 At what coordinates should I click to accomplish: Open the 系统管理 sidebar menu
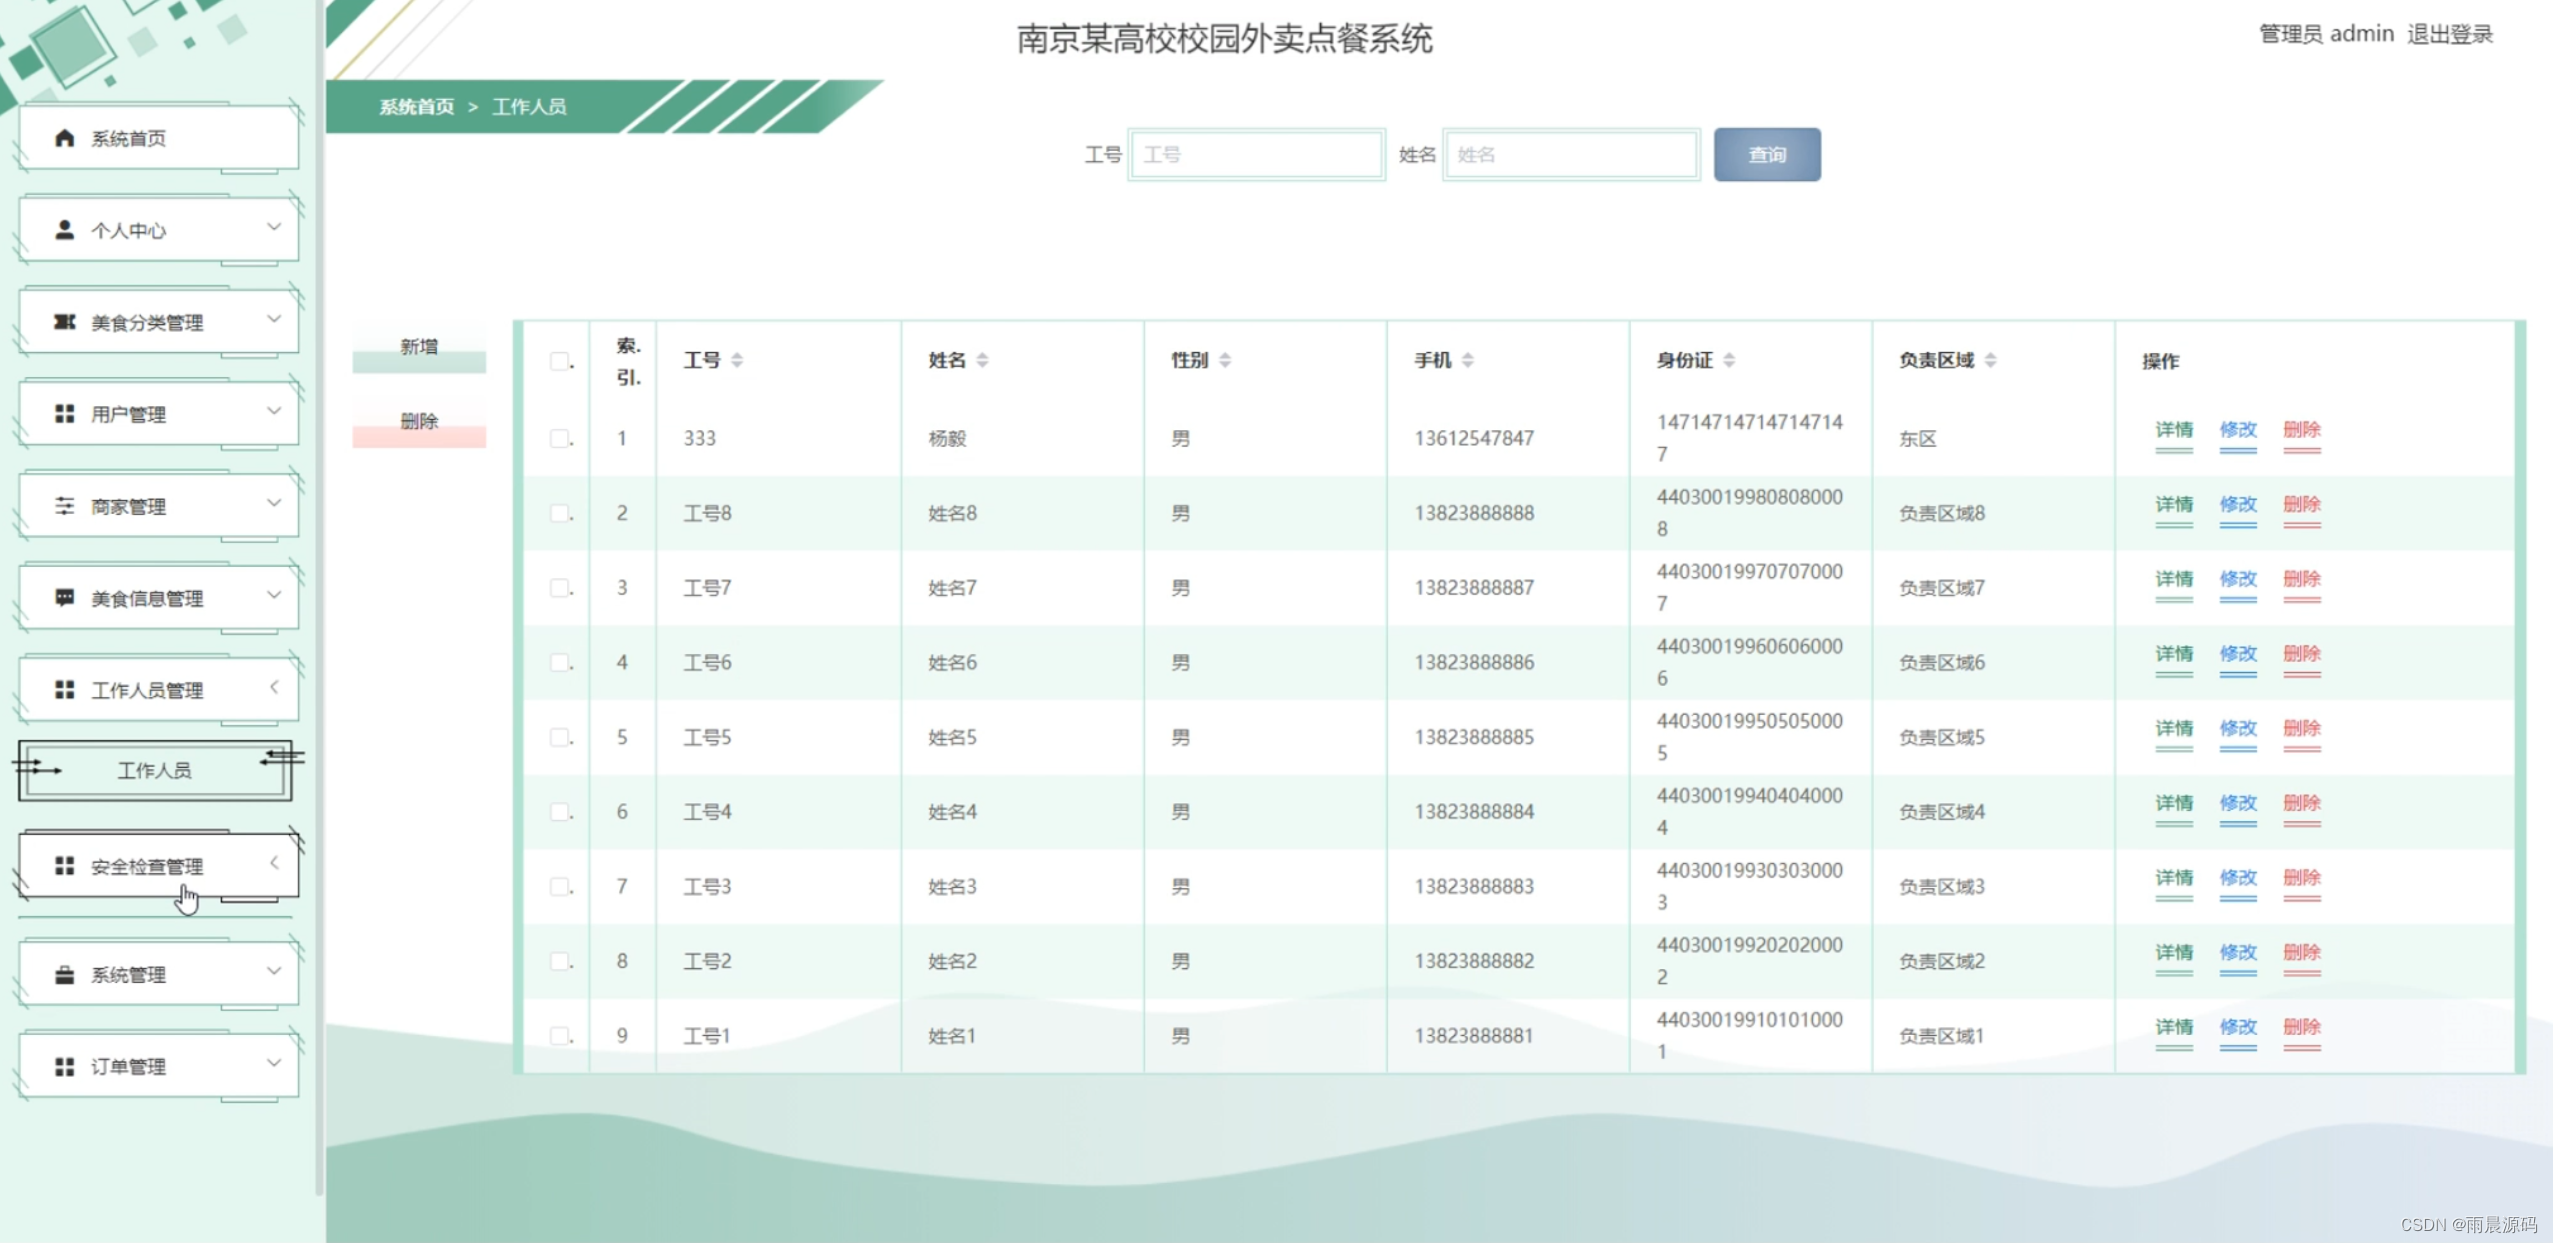tap(159, 974)
